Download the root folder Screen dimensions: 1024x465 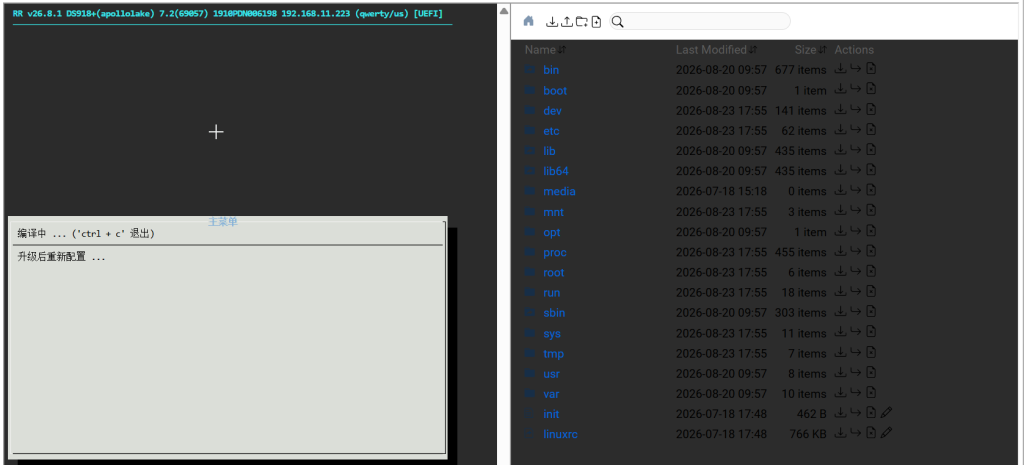(x=841, y=271)
